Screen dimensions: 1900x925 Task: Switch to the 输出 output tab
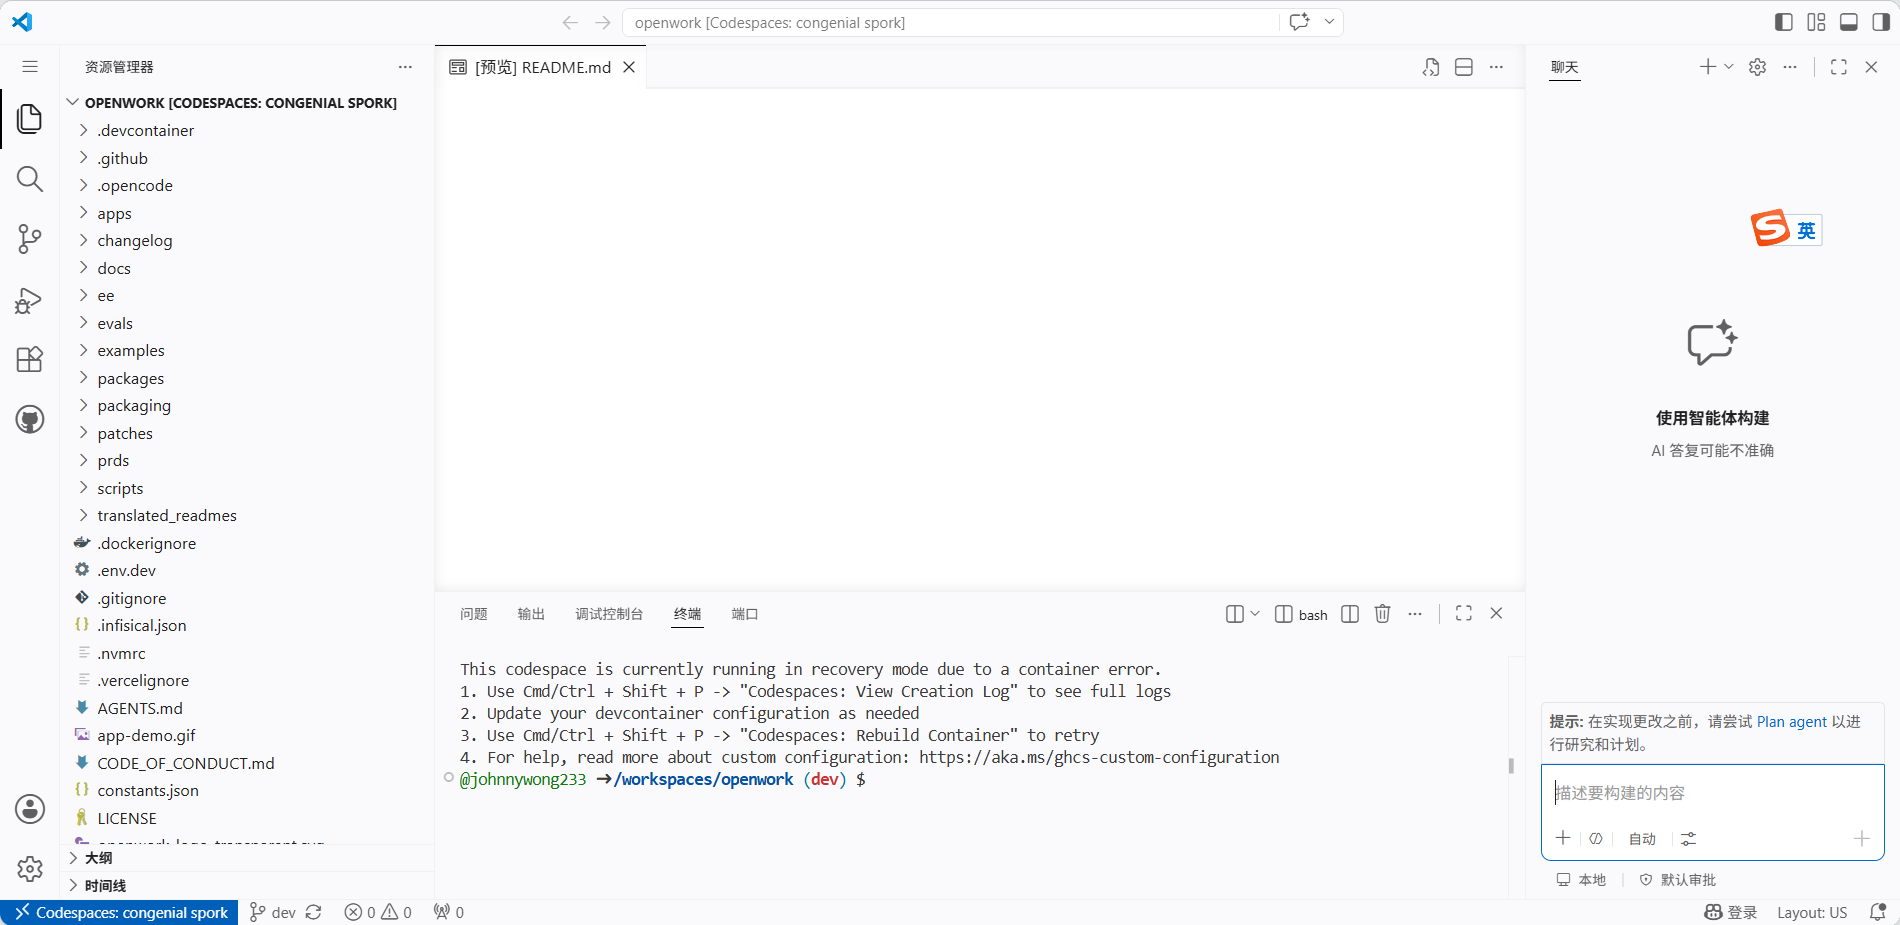531,614
